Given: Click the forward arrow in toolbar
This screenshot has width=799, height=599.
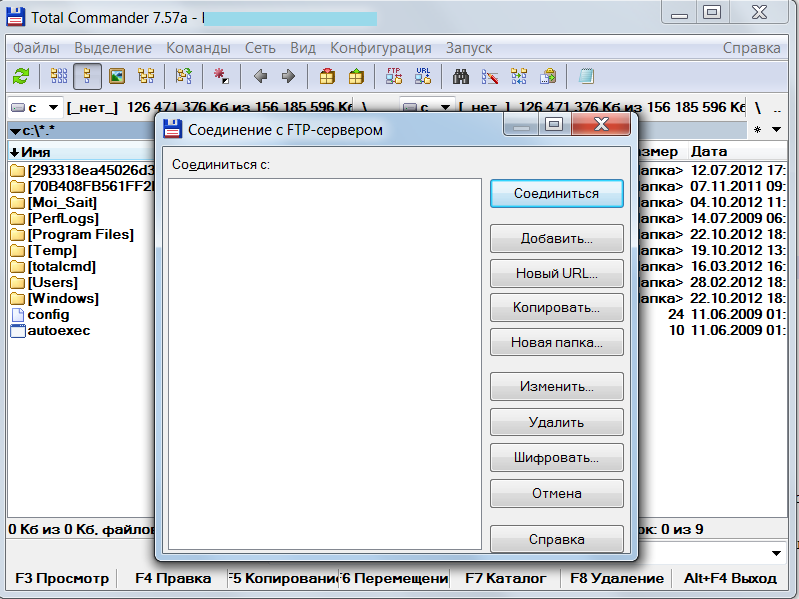Looking at the screenshot, I should [x=288, y=76].
